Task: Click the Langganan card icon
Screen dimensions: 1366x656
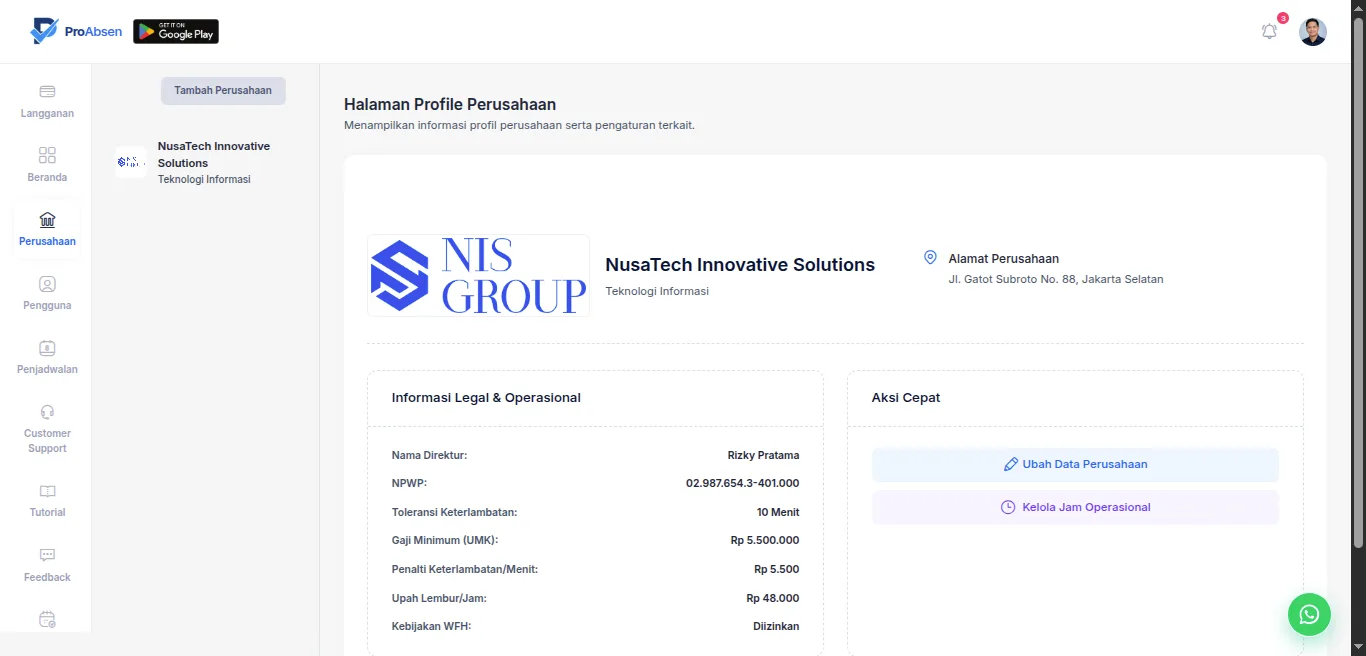Action: [47, 91]
